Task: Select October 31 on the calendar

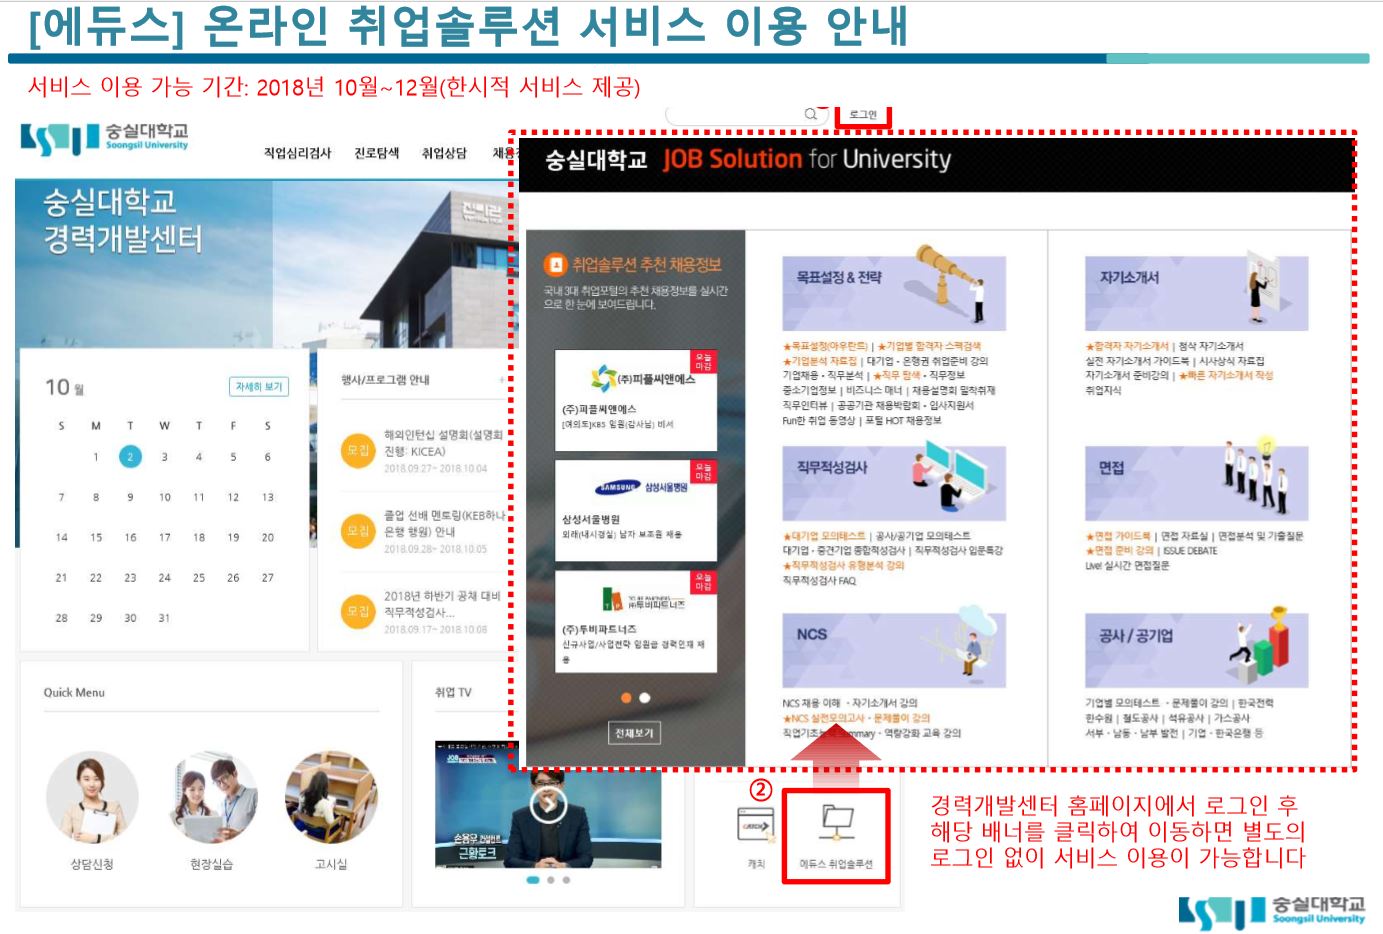Action: tap(164, 618)
